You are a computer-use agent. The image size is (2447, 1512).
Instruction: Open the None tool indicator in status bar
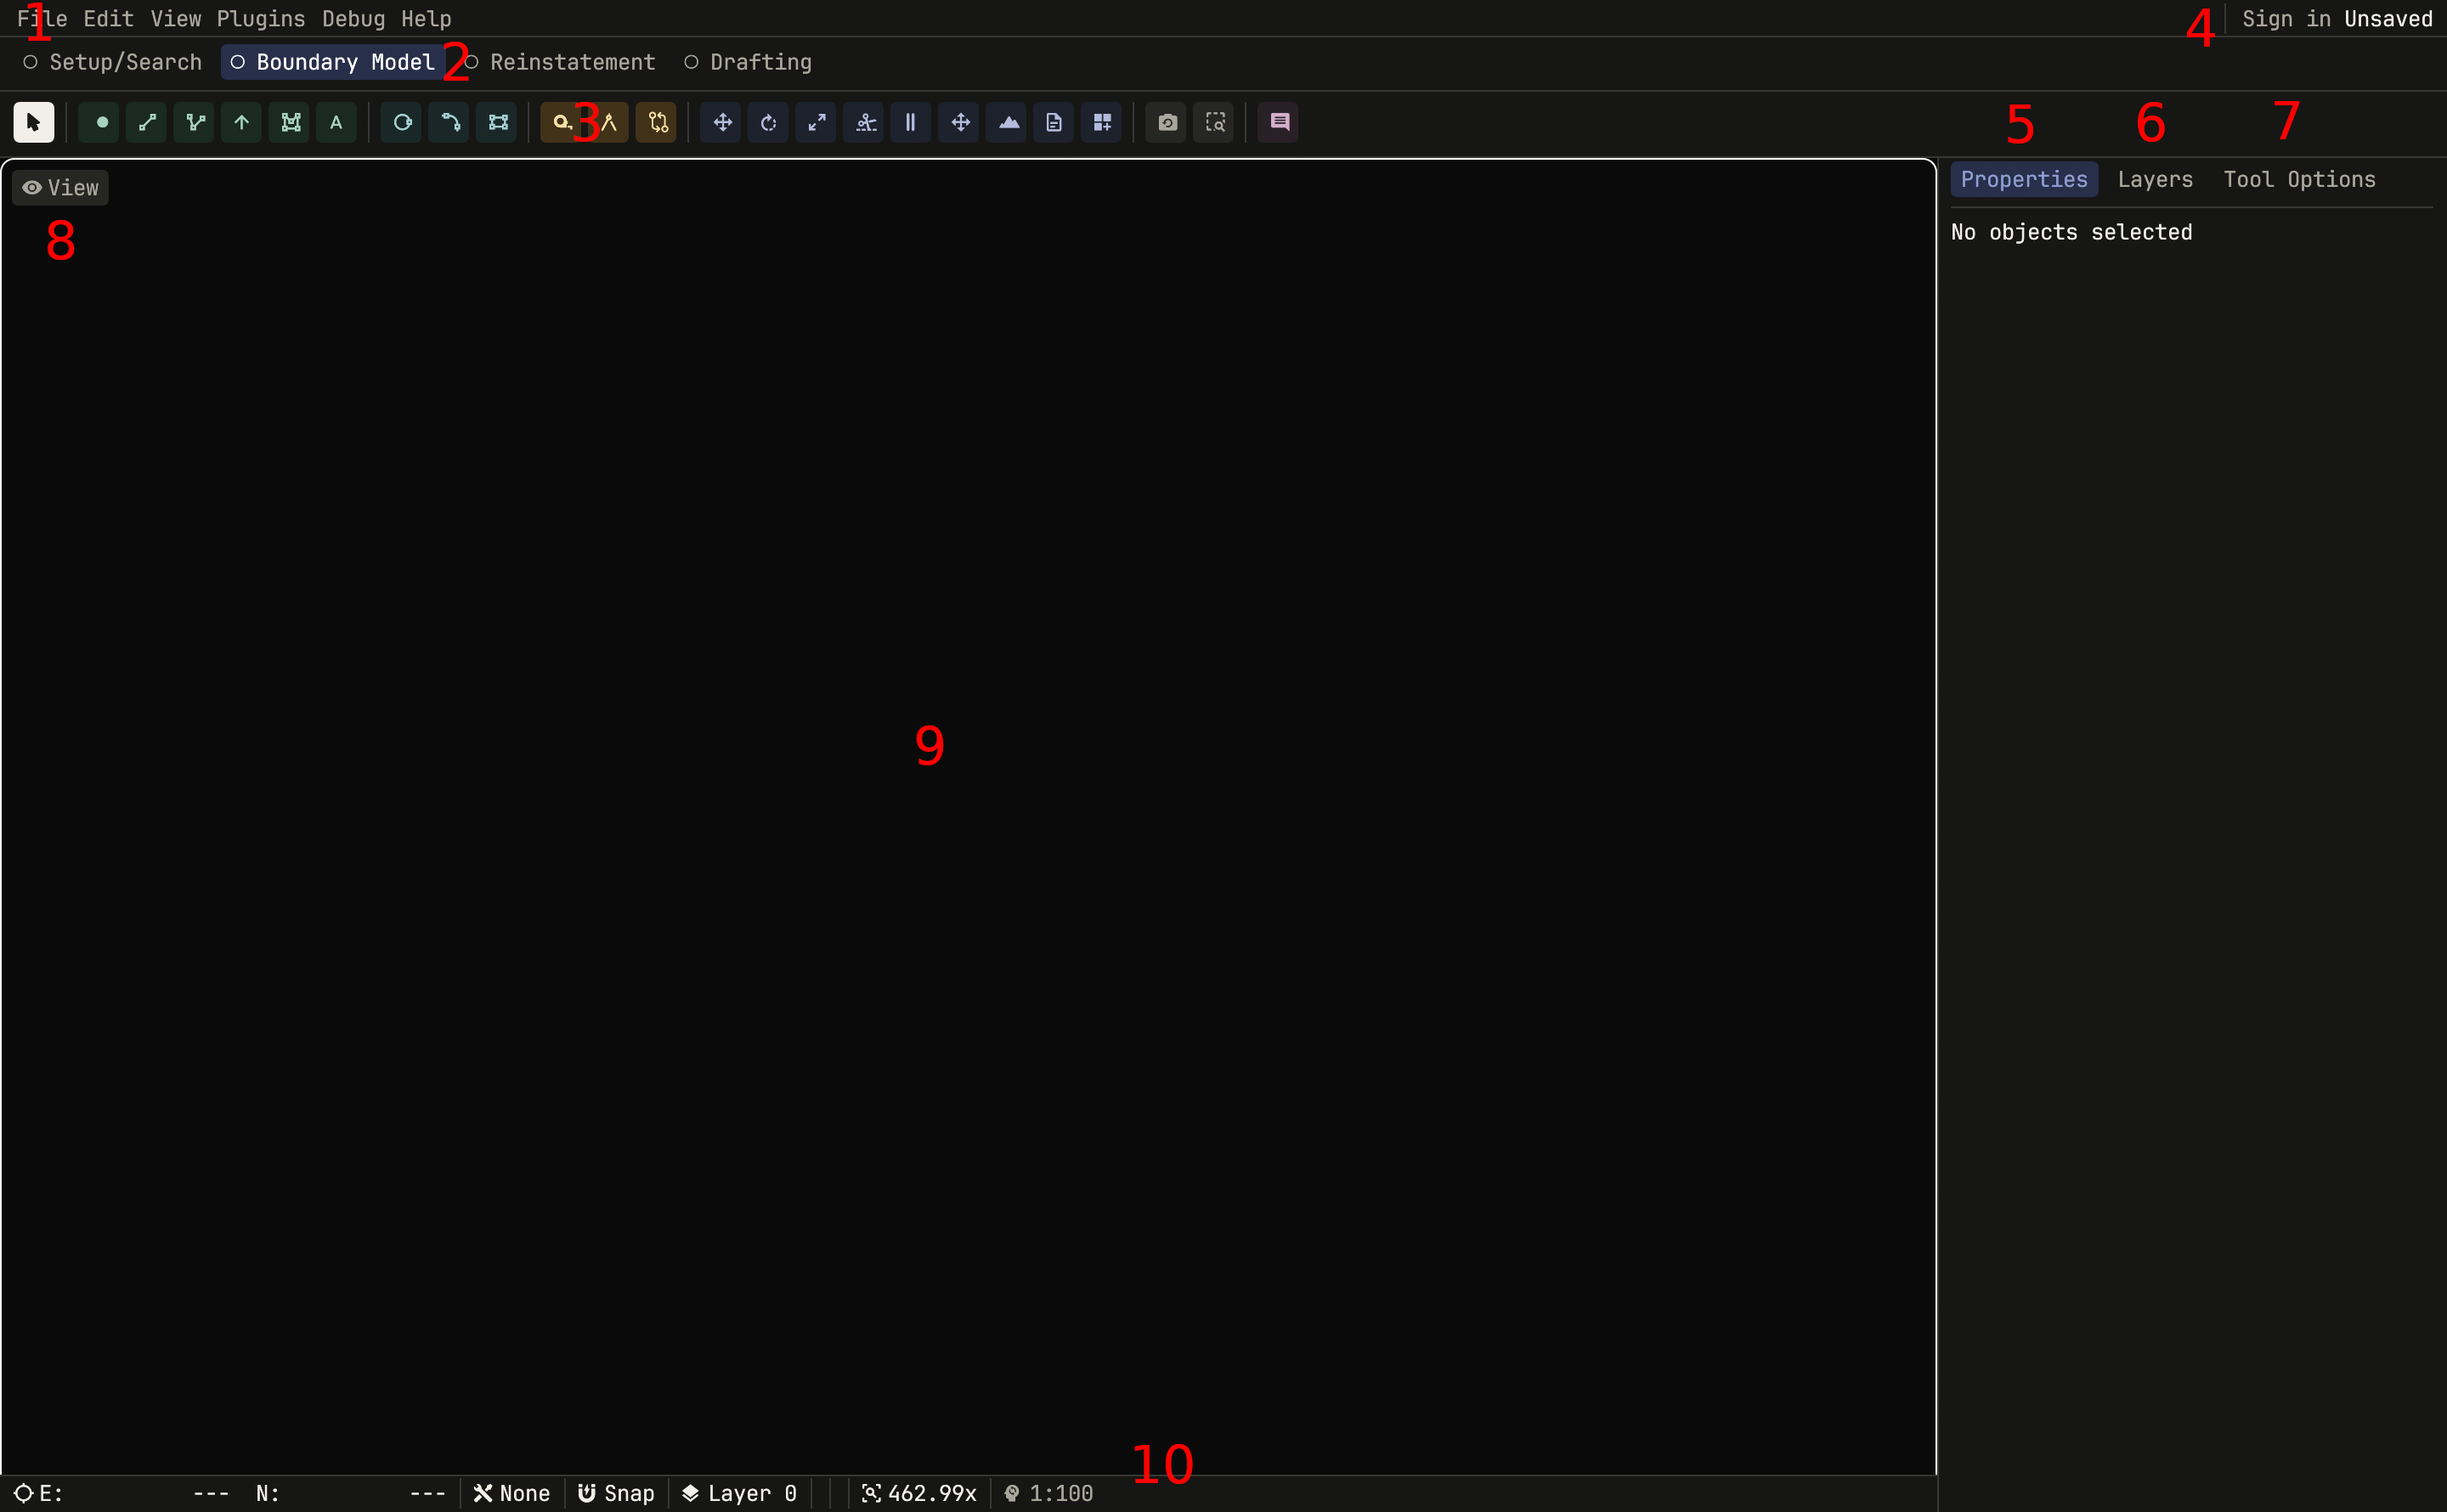512,1493
